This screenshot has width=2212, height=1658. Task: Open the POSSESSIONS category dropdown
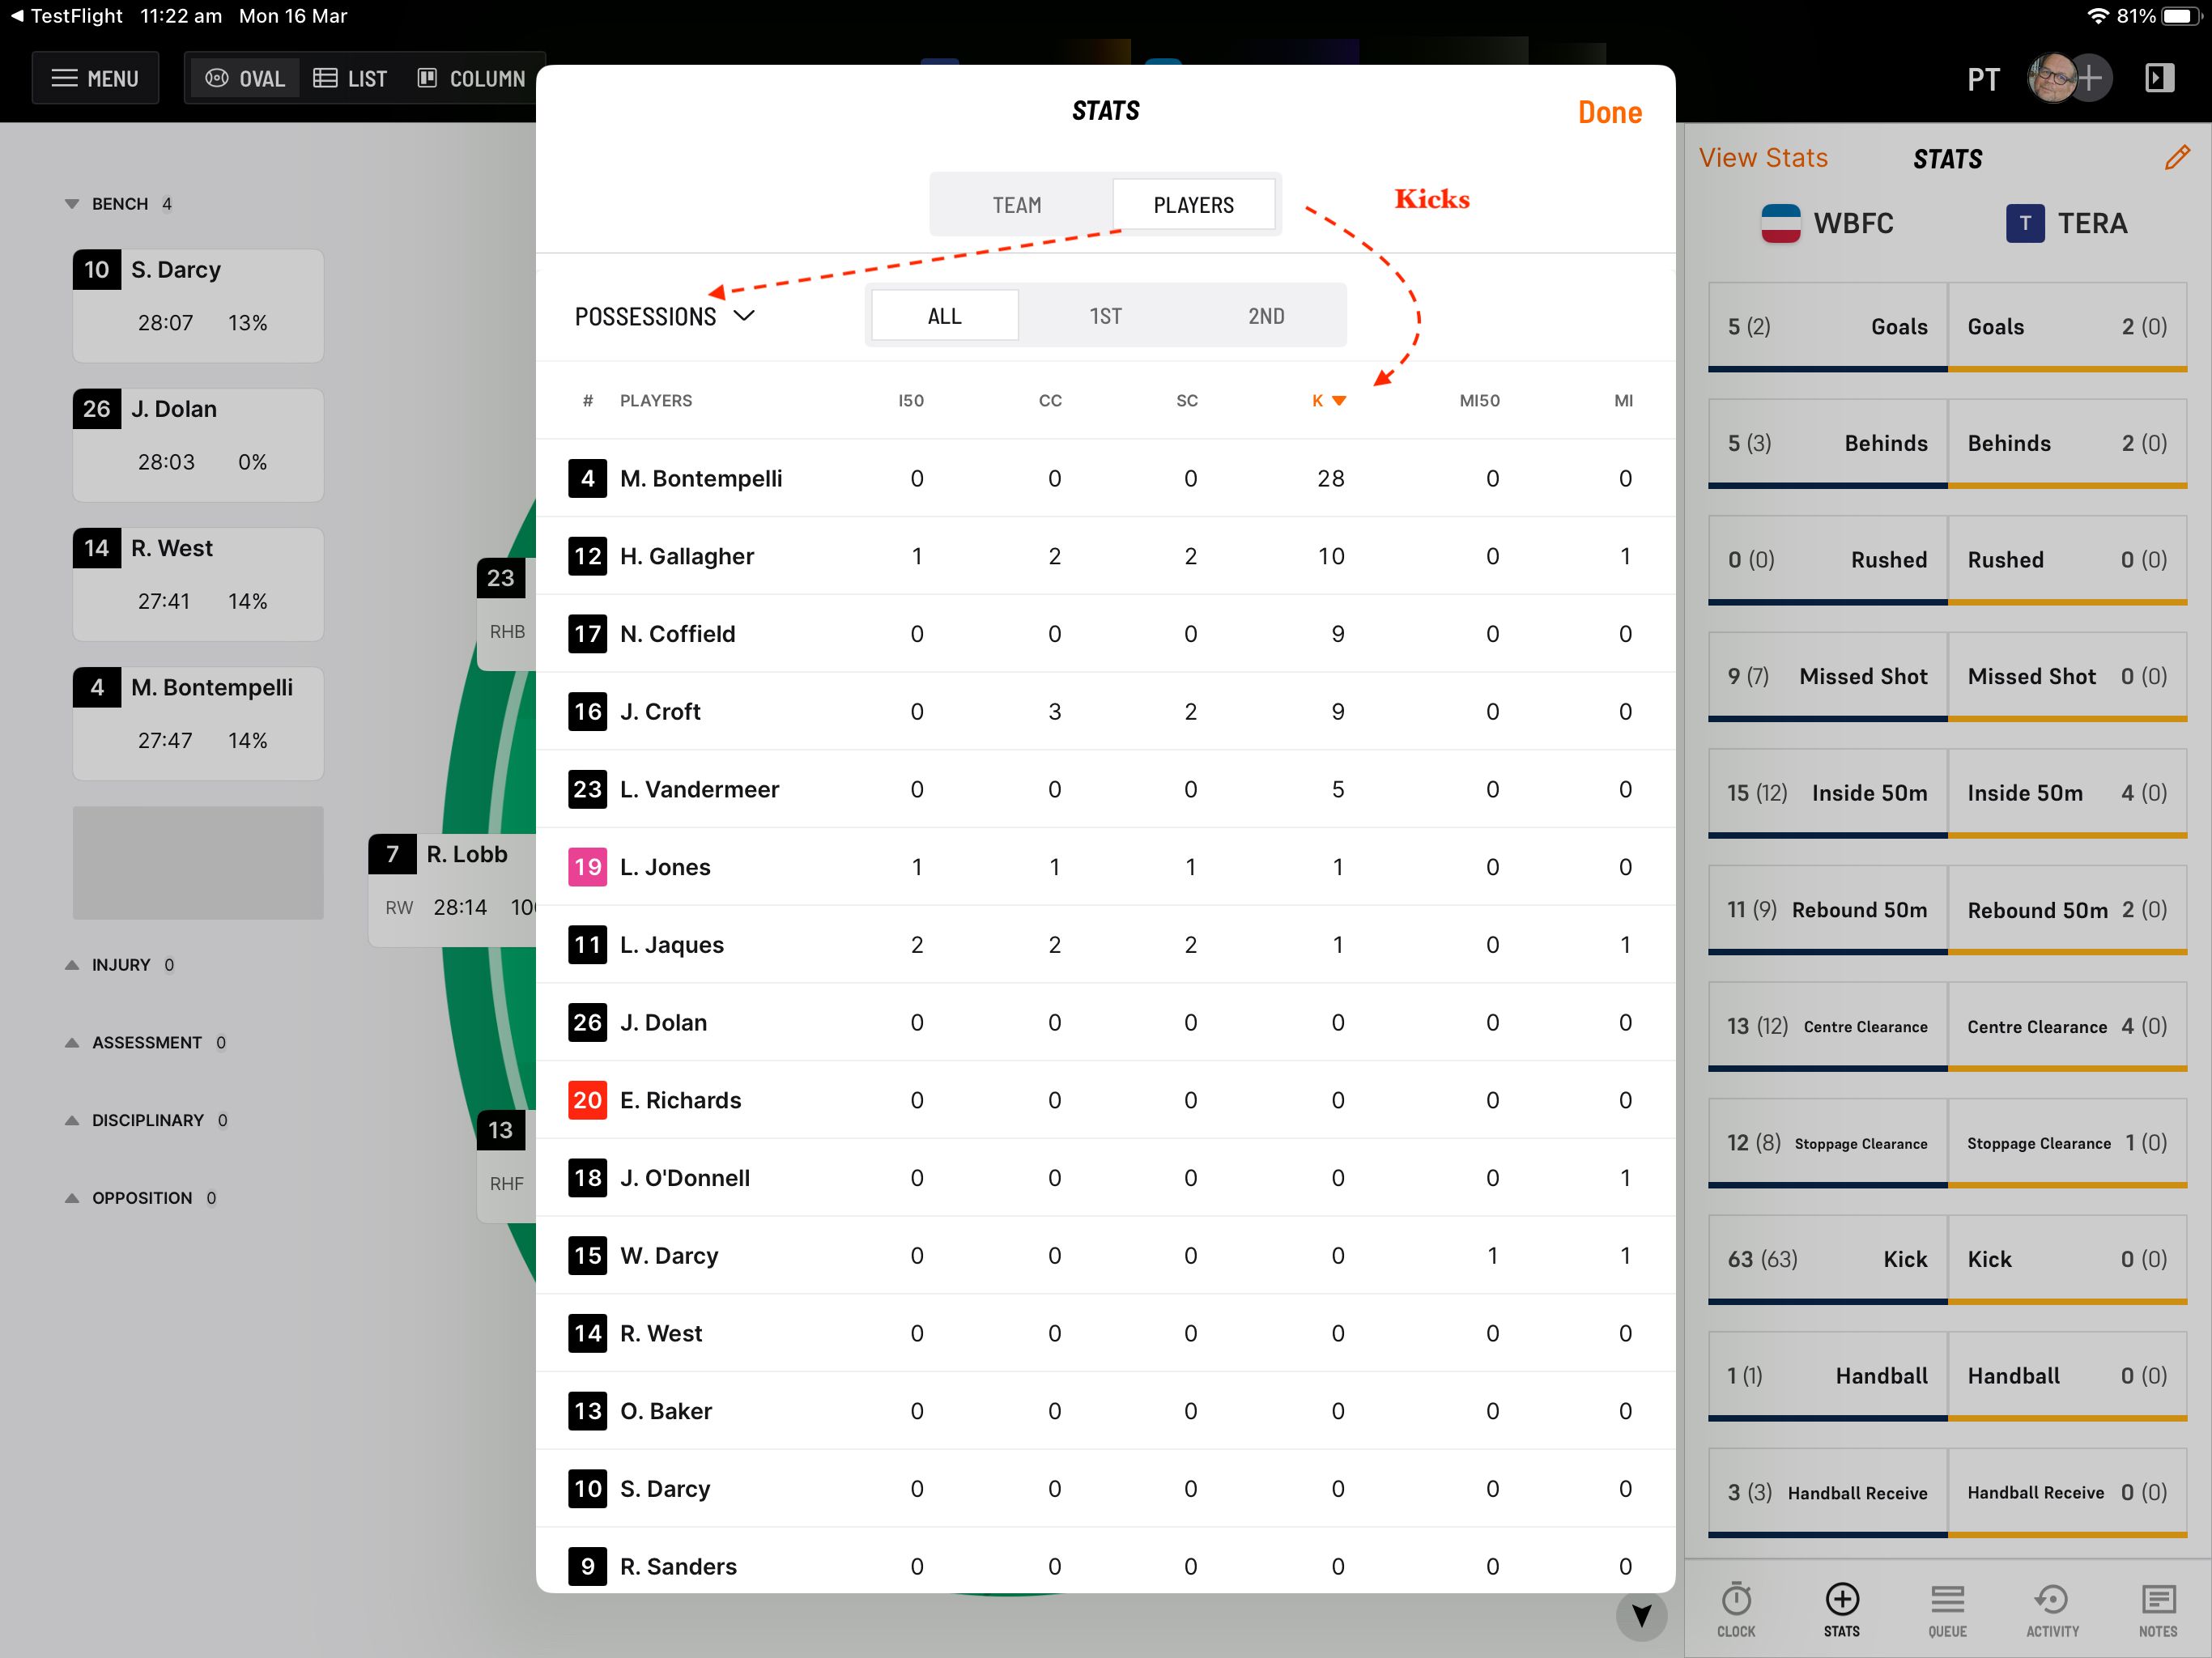coord(664,316)
